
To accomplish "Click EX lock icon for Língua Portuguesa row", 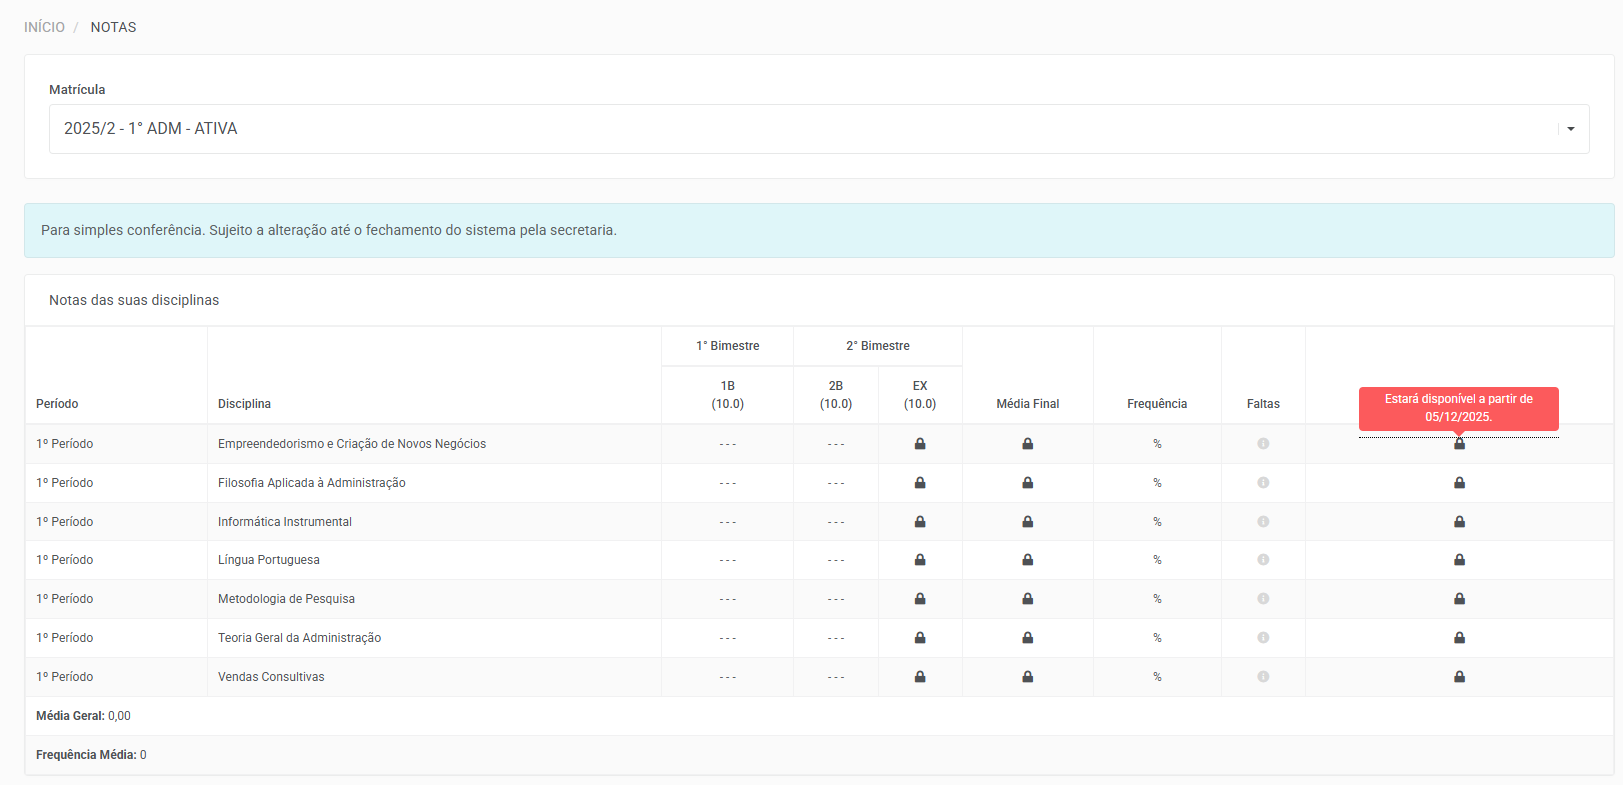I will (x=920, y=560).
